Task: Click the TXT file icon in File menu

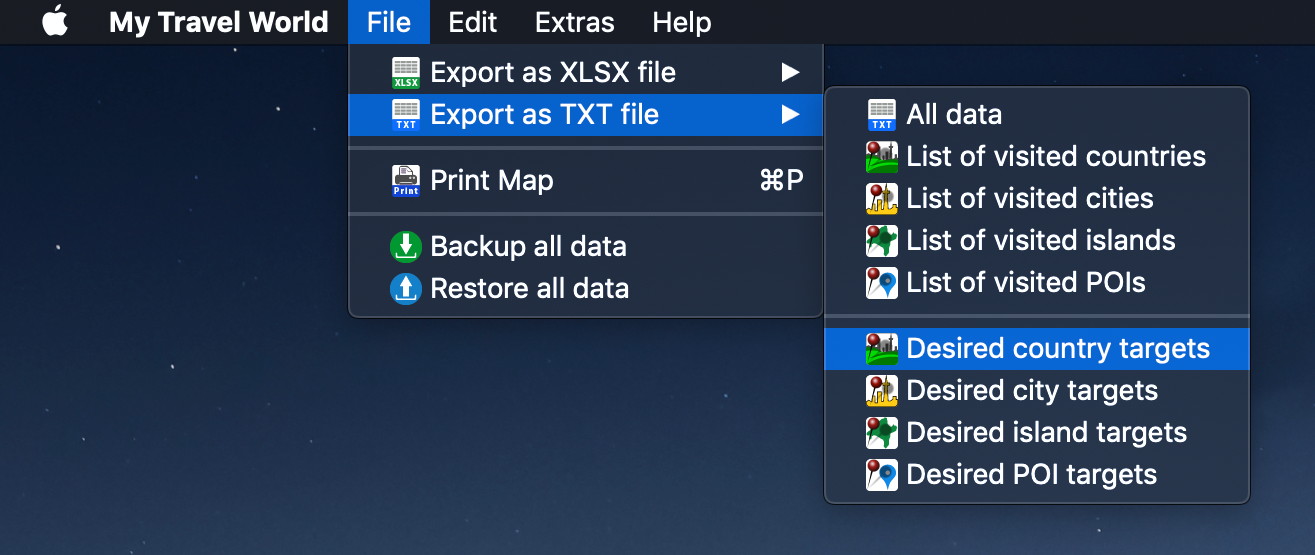Action: point(406,115)
